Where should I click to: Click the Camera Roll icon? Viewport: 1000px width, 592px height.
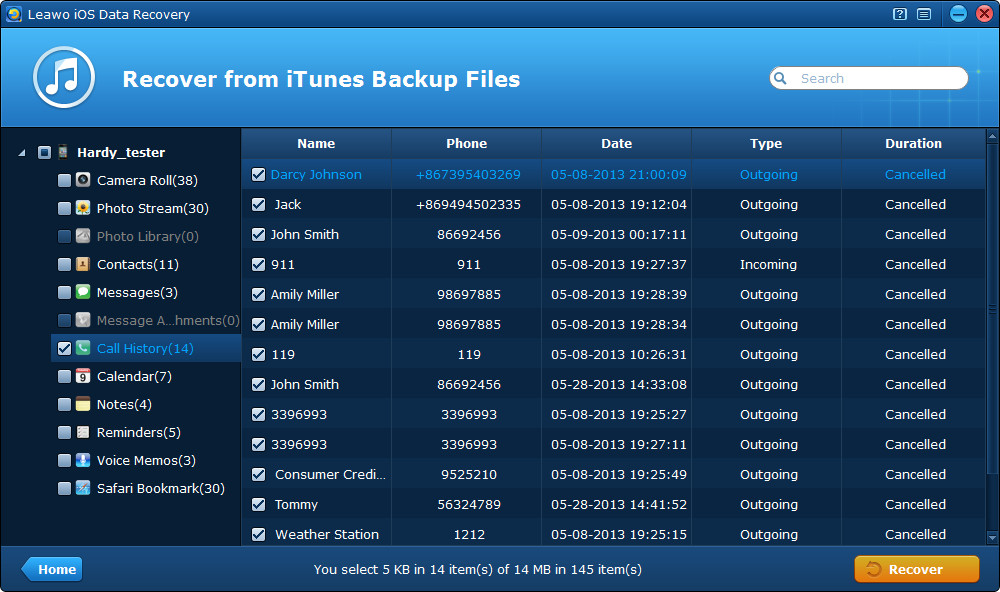coord(83,180)
